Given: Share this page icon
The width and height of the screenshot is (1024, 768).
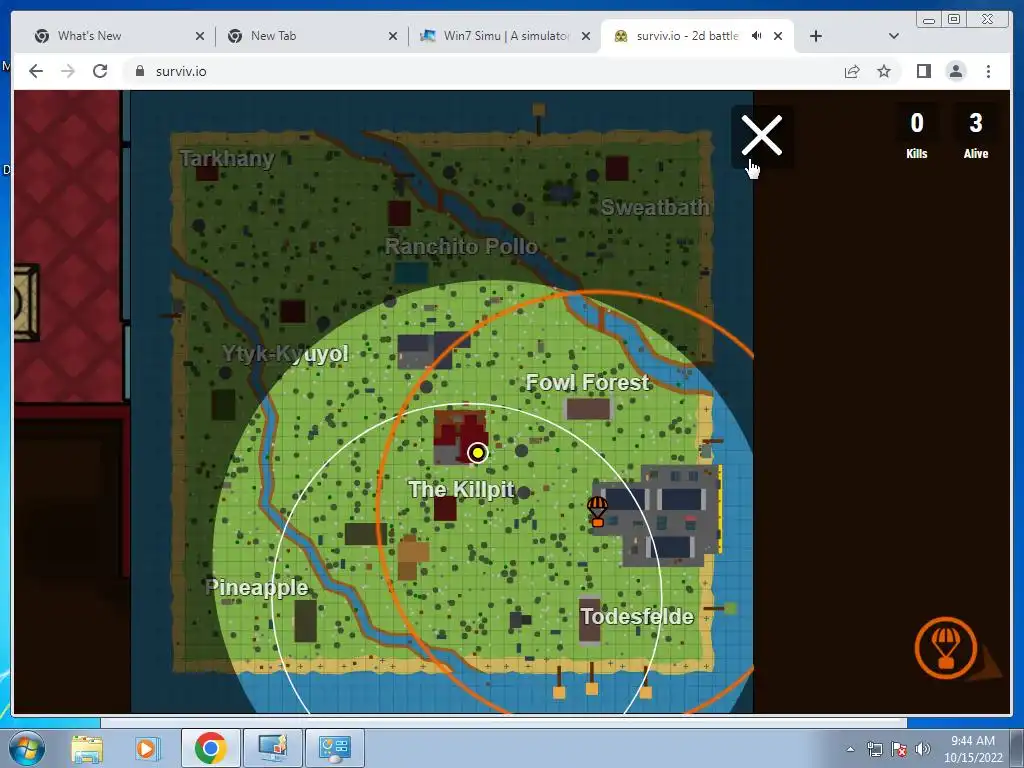Looking at the screenshot, I should coord(852,71).
